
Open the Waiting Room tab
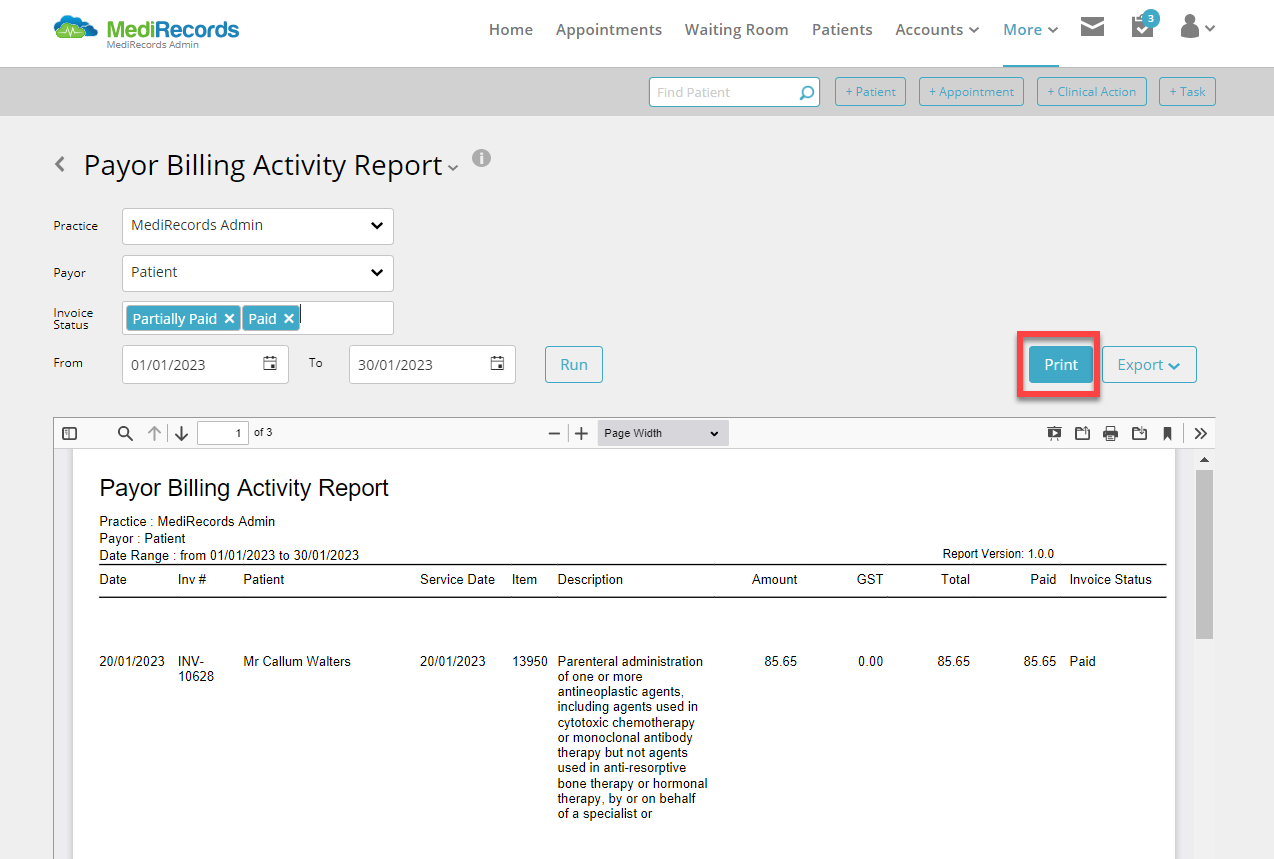pyautogui.click(x=737, y=30)
